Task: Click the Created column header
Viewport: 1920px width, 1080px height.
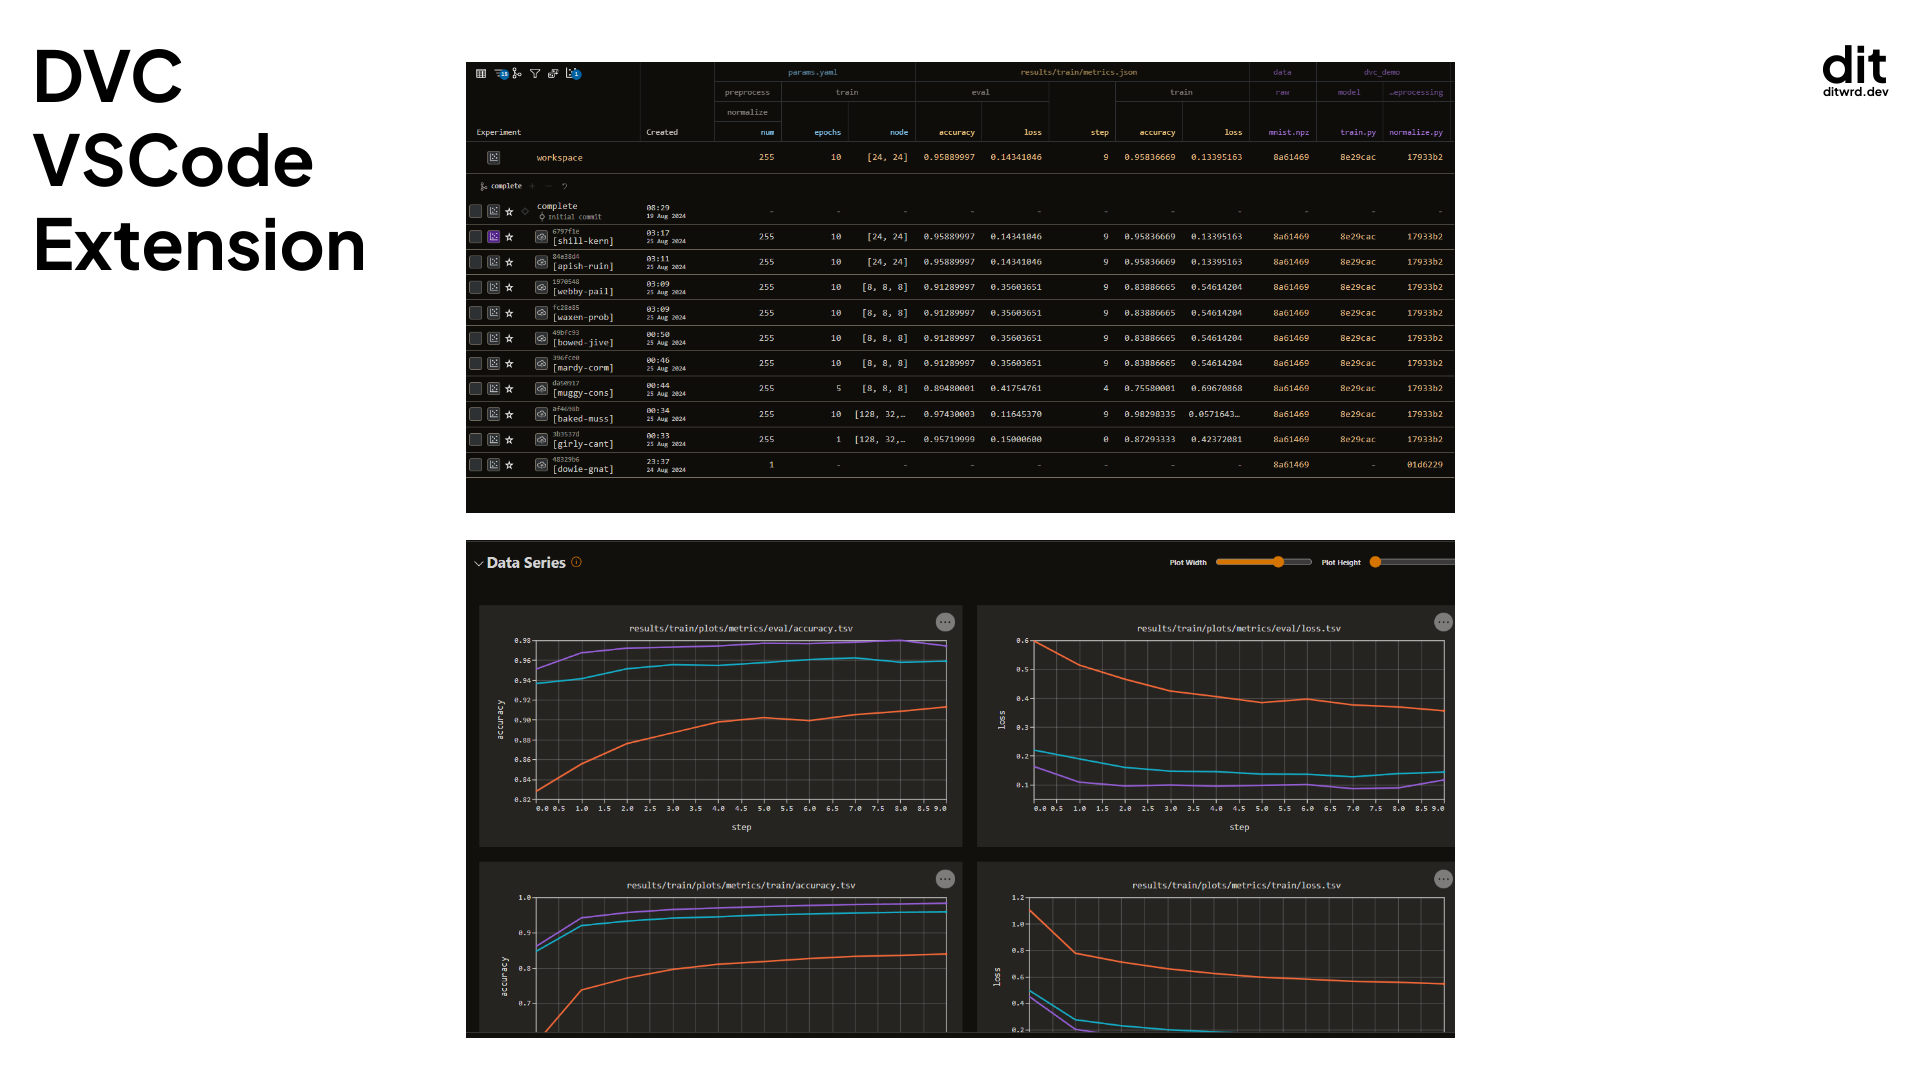Action: (662, 132)
